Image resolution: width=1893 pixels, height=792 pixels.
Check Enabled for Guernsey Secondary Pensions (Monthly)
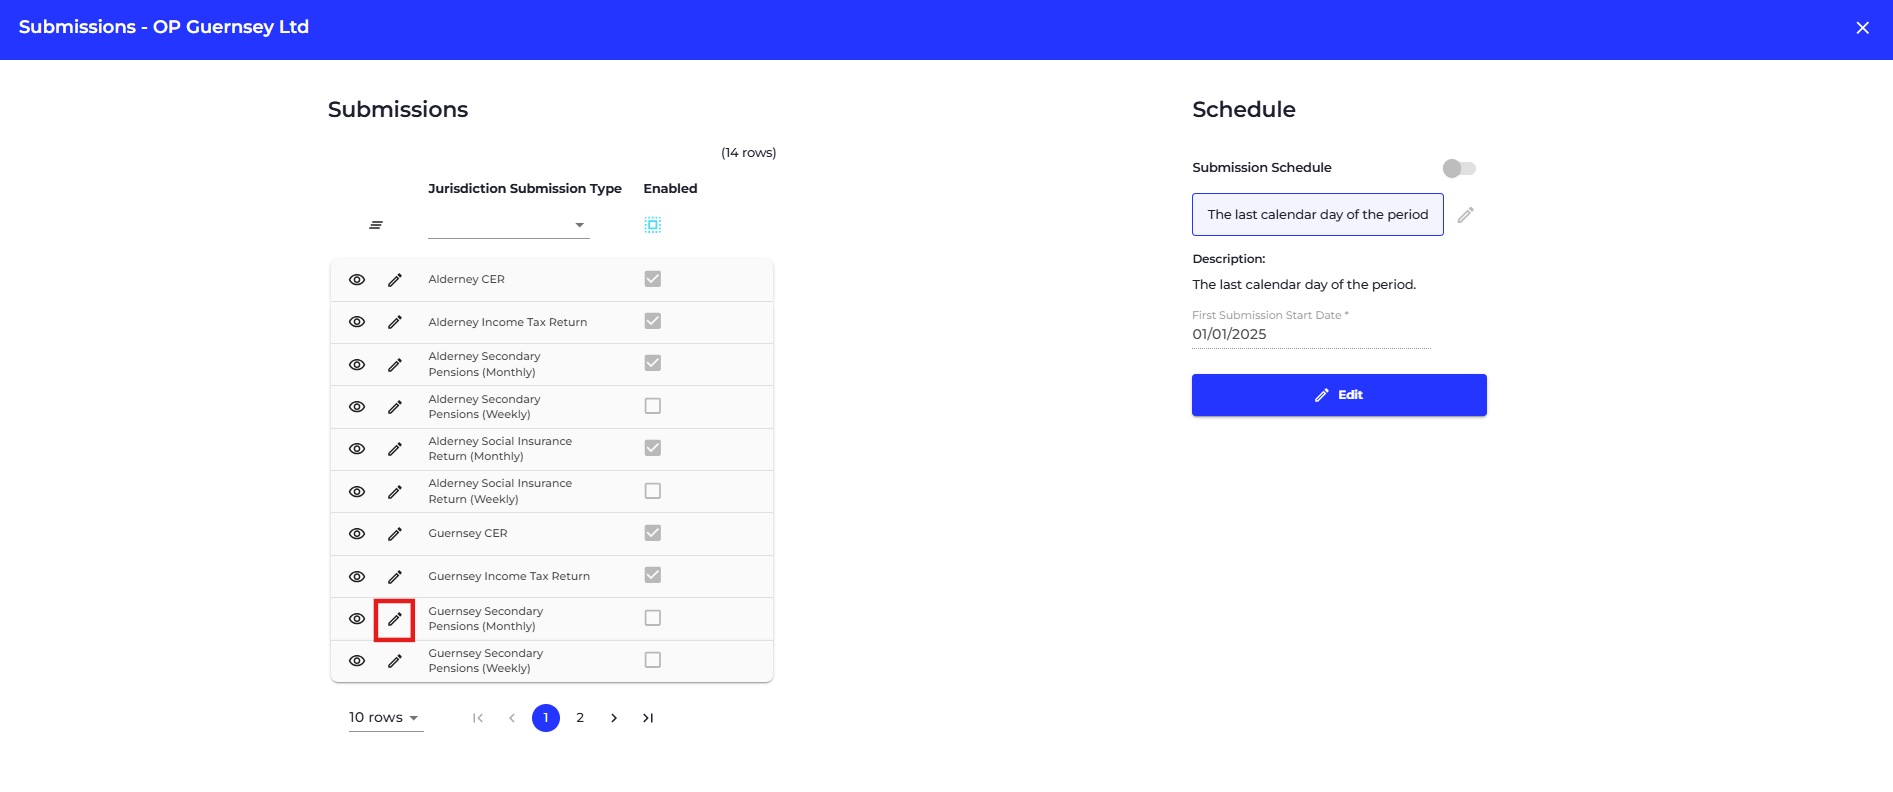tap(653, 618)
